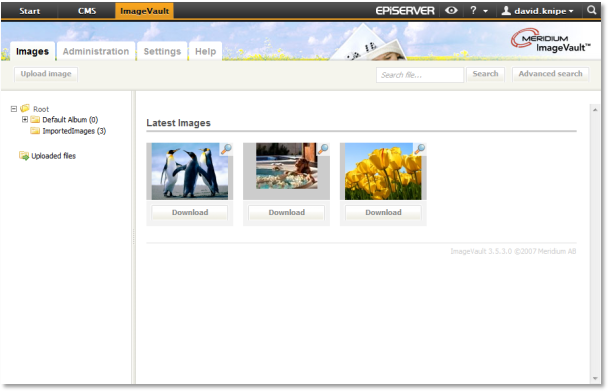Zoom the penguins image preview

(x=226, y=148)
